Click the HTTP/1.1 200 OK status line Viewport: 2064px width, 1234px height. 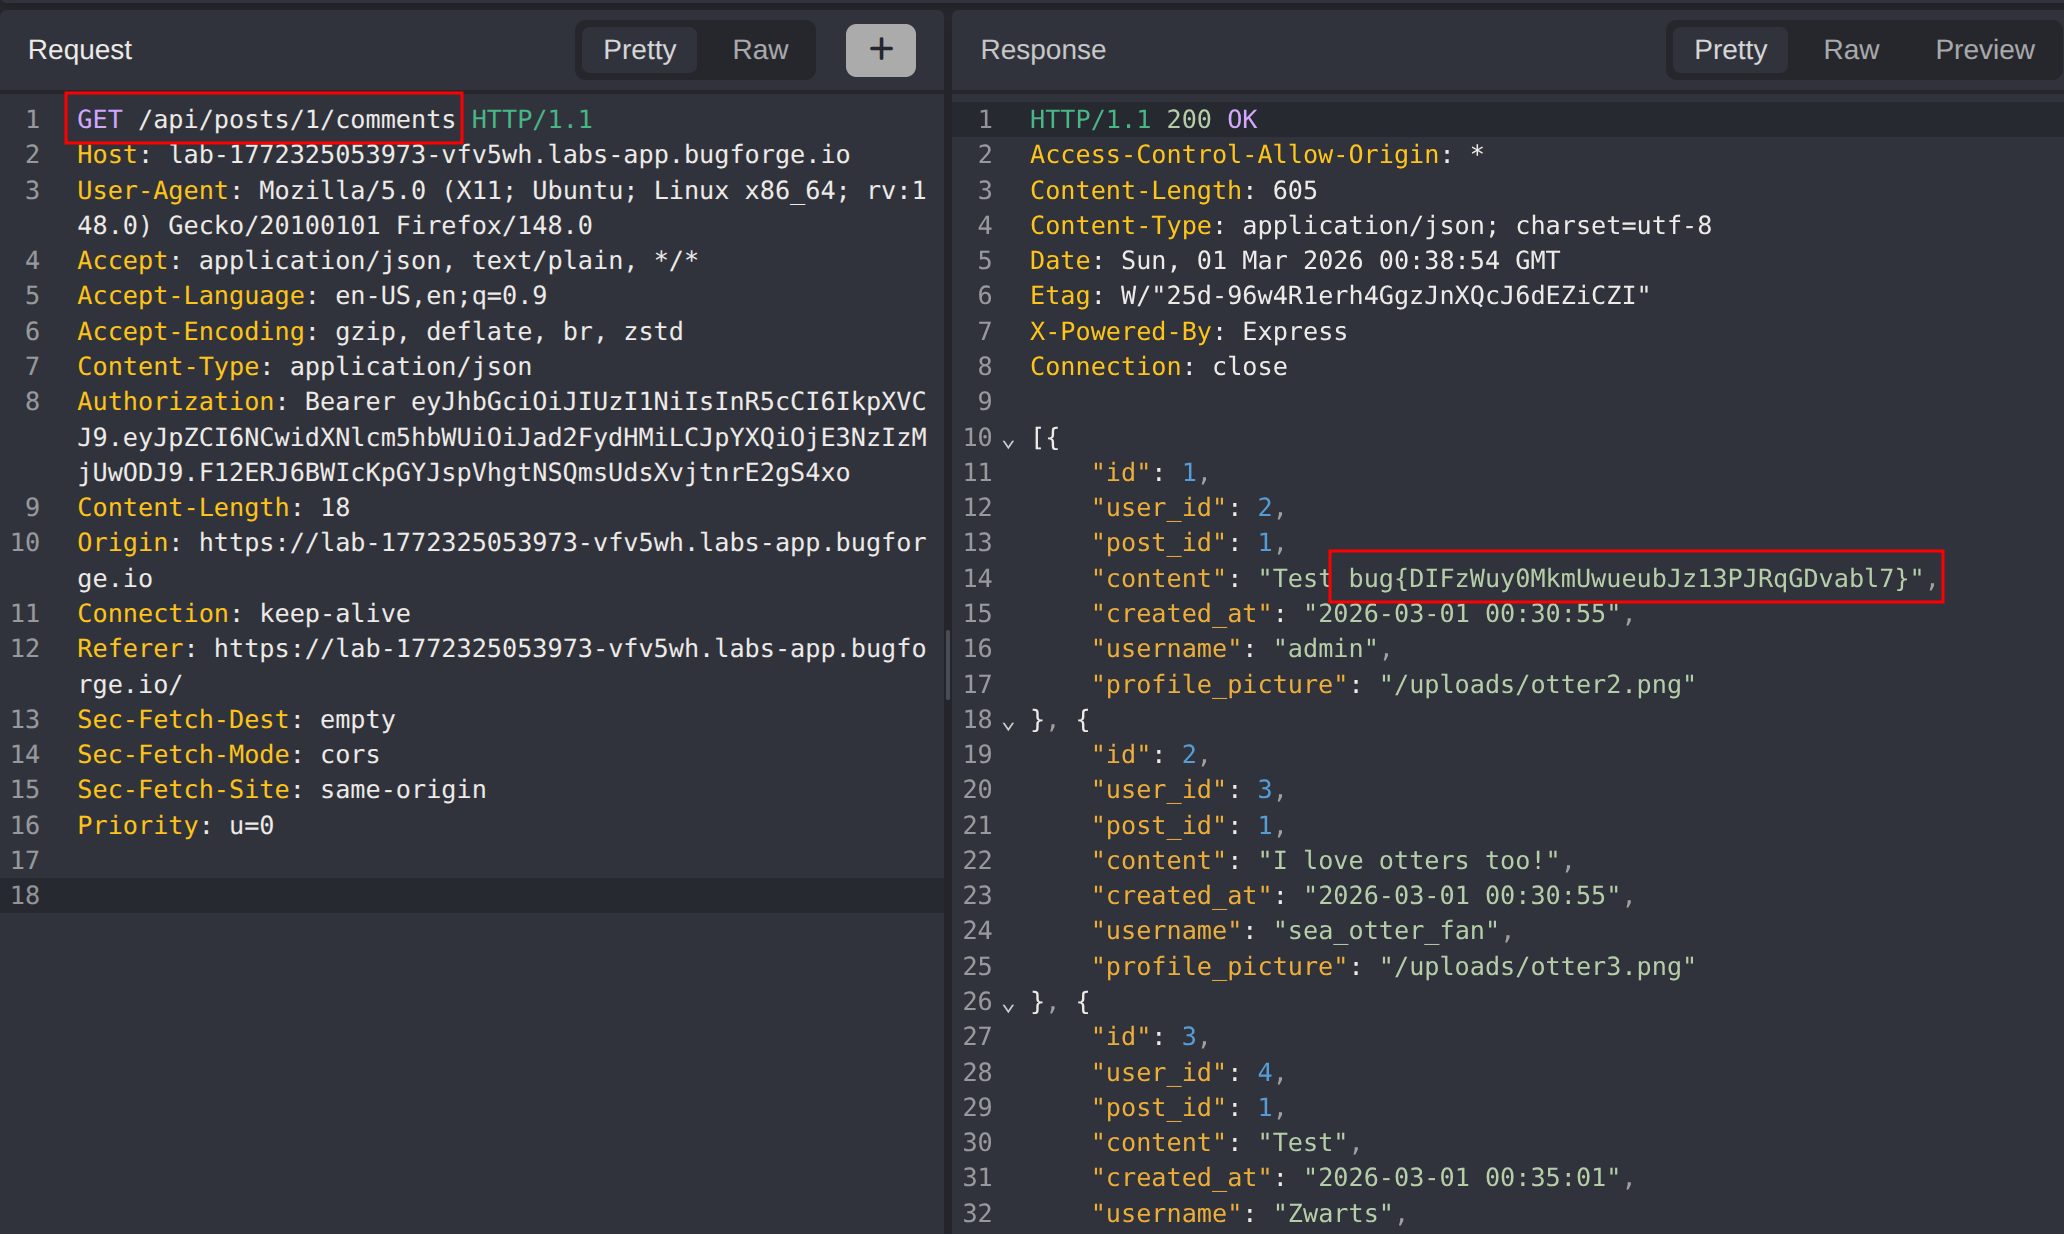coord(1143,119)
